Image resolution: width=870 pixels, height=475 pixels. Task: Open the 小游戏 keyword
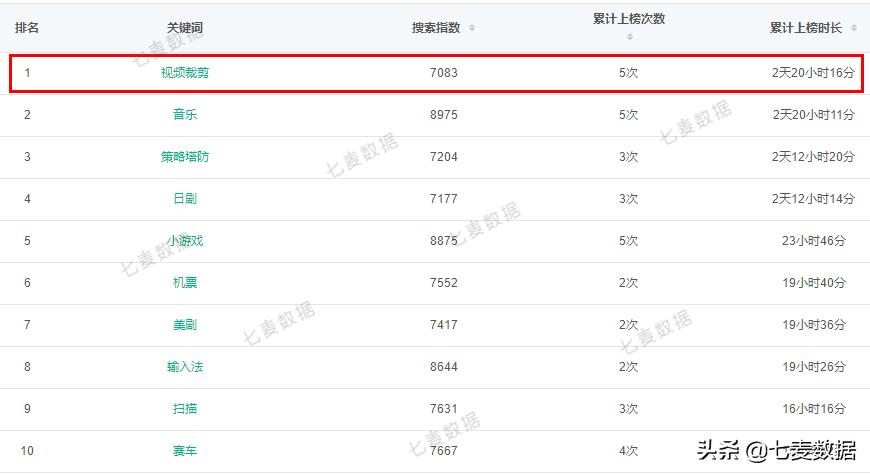[x=185, y=241]
